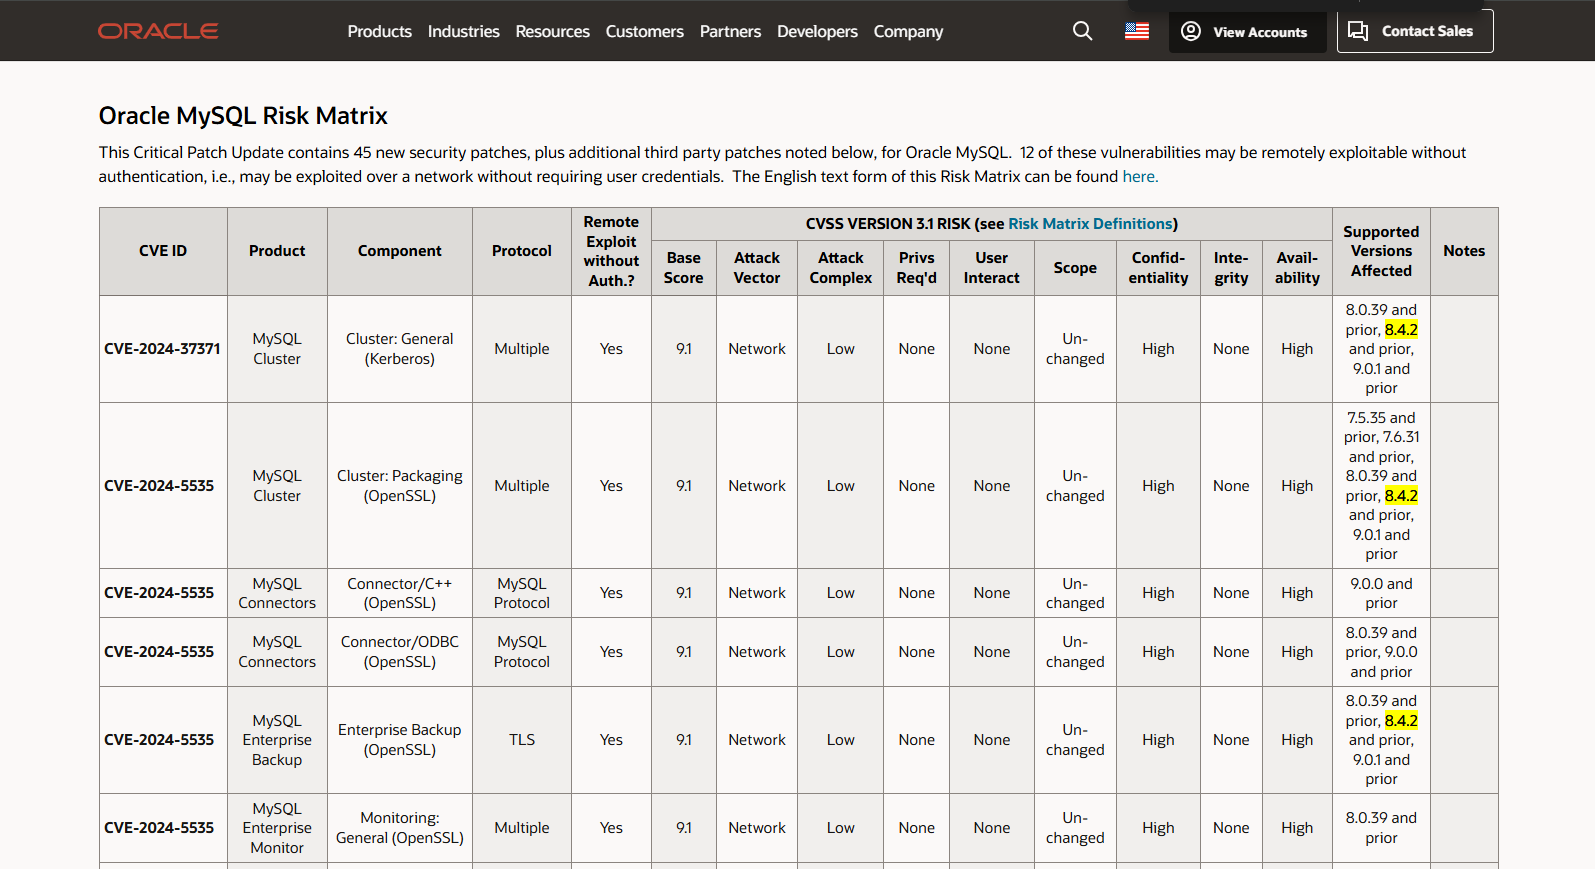This screenshot has height=869, width=1595.
Task: Click CVE-2024-5535 in Enterprise Monitor row
Action: coord(163,828)
